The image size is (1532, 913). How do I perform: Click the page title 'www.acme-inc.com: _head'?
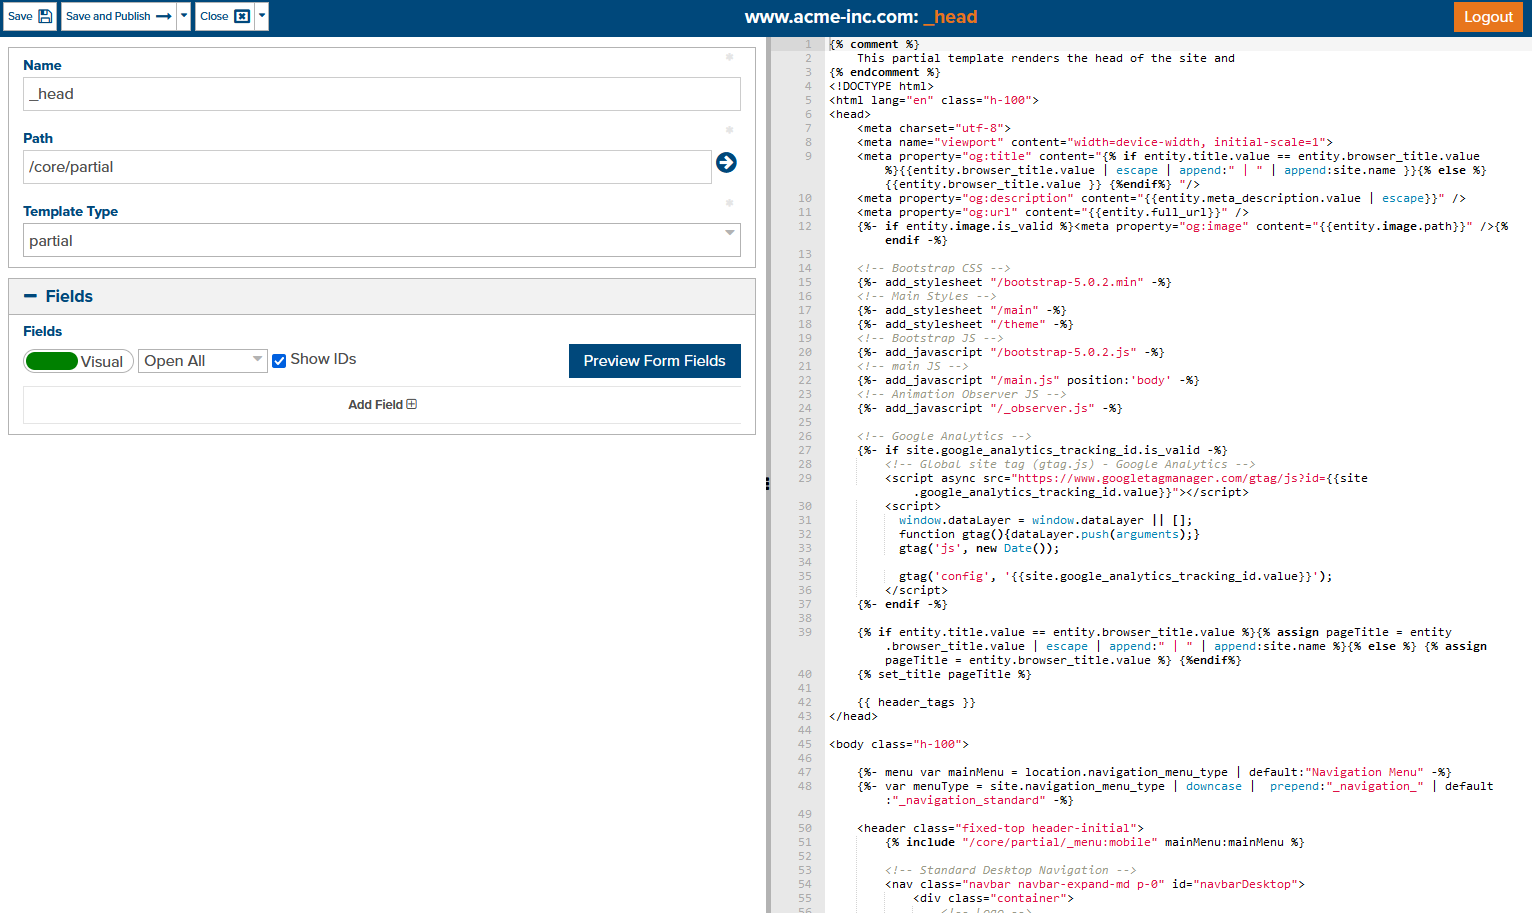pos(861,17)
